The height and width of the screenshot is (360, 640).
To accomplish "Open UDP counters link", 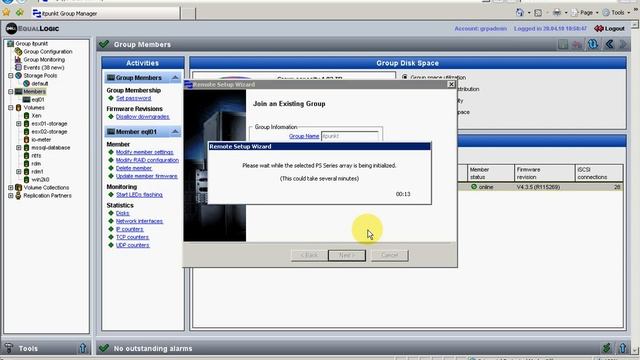I will point(133,245).
